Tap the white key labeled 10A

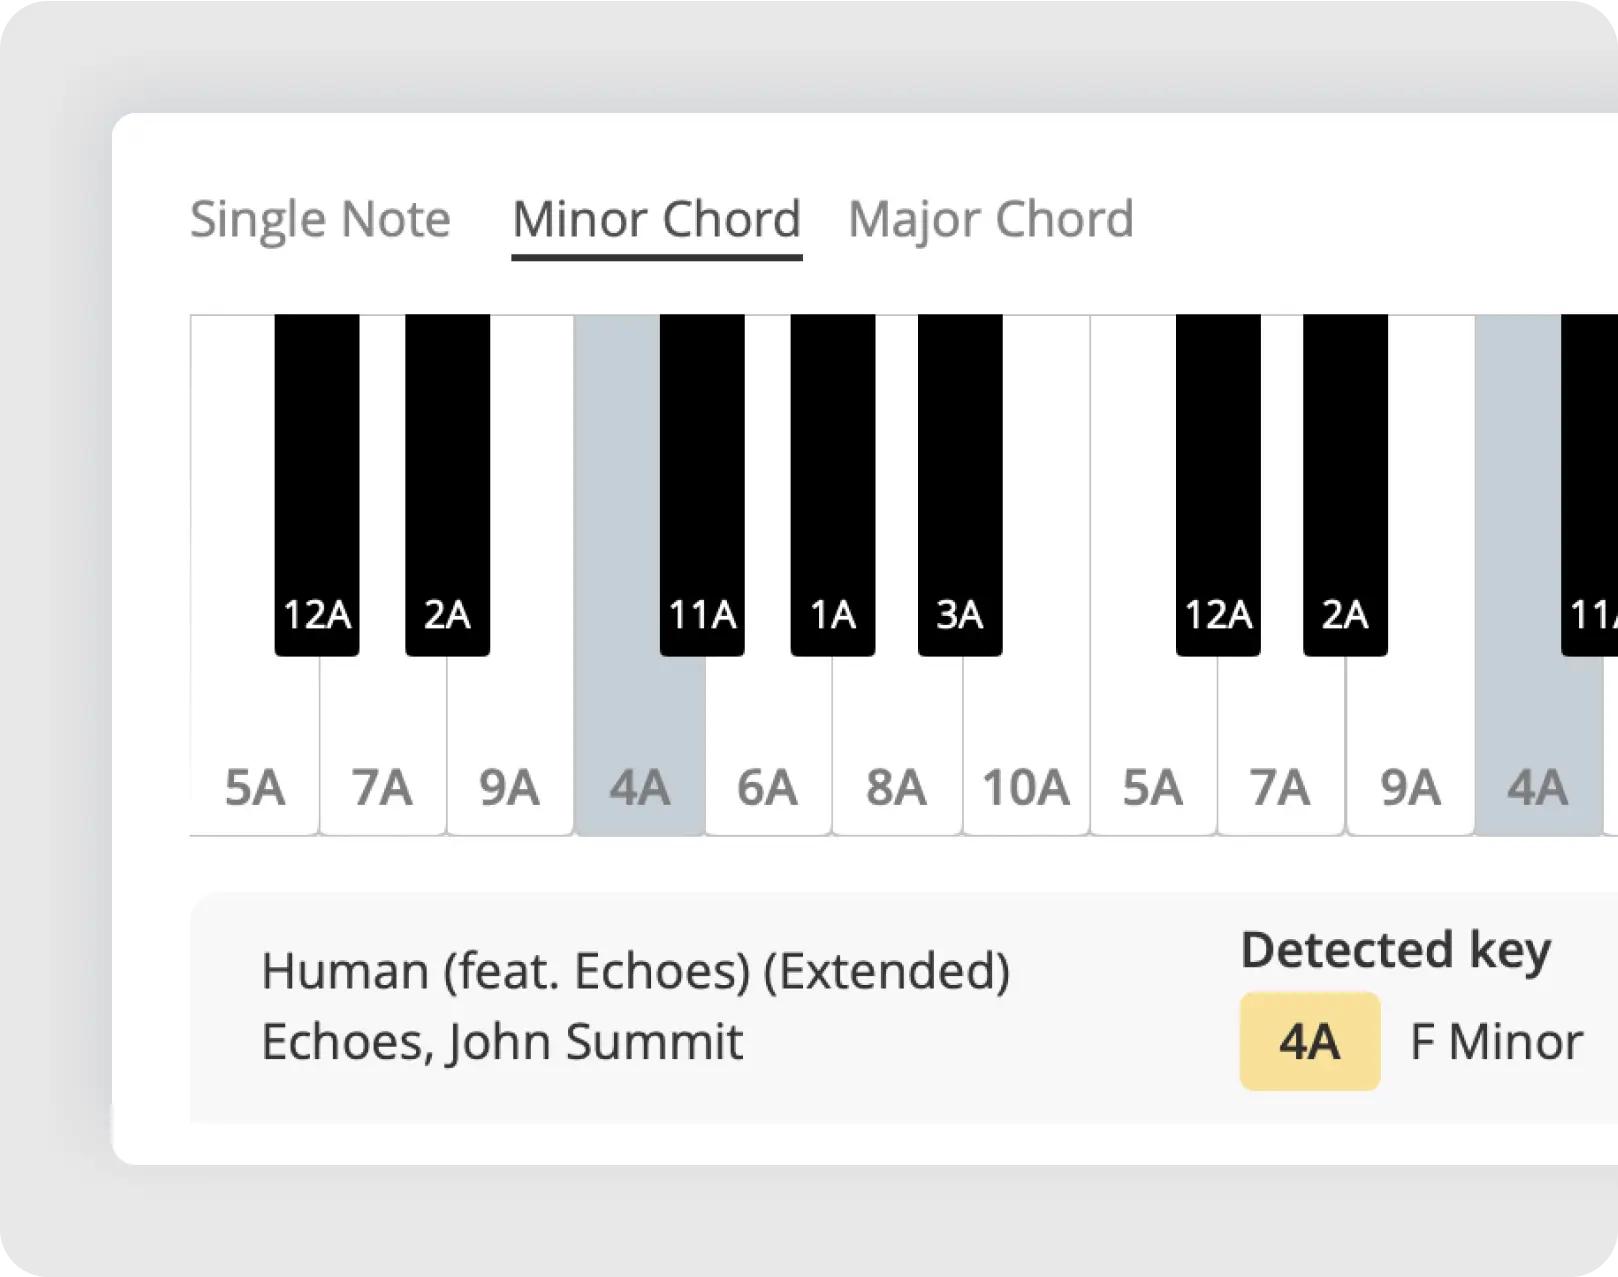1026,760
